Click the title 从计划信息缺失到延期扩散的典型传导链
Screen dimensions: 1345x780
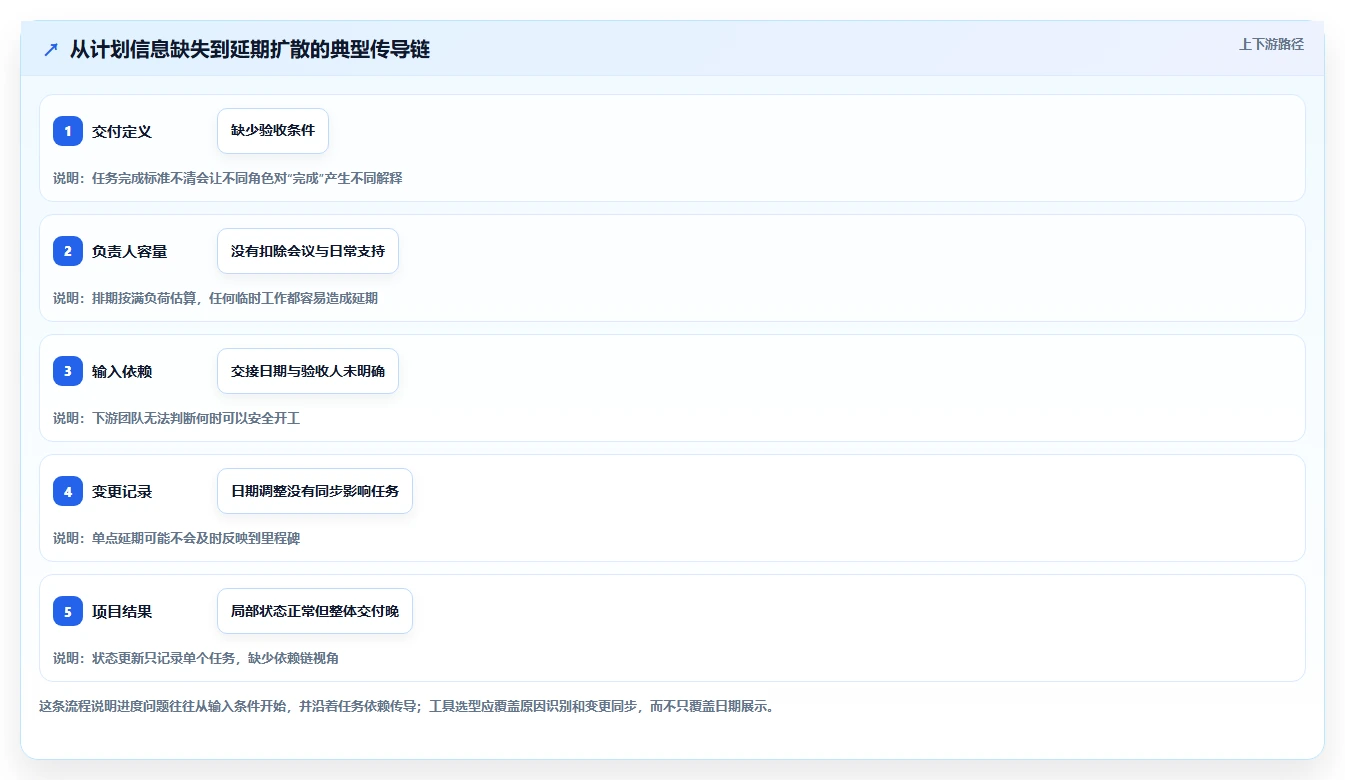[250, 50]
